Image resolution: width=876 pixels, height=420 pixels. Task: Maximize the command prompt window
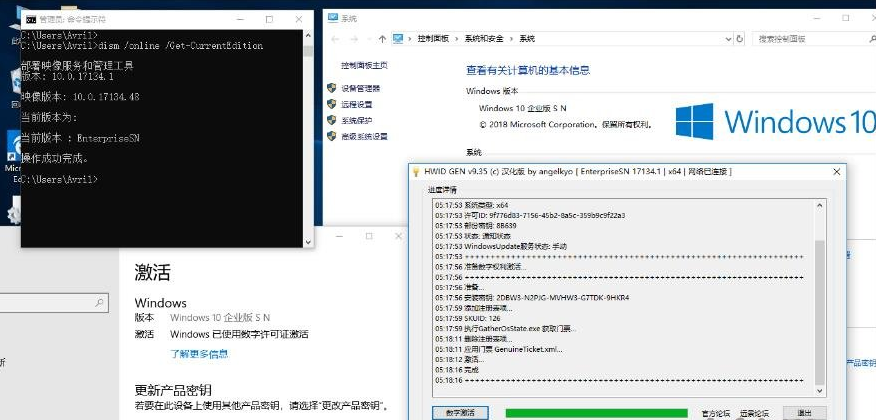tap(269, 19)
